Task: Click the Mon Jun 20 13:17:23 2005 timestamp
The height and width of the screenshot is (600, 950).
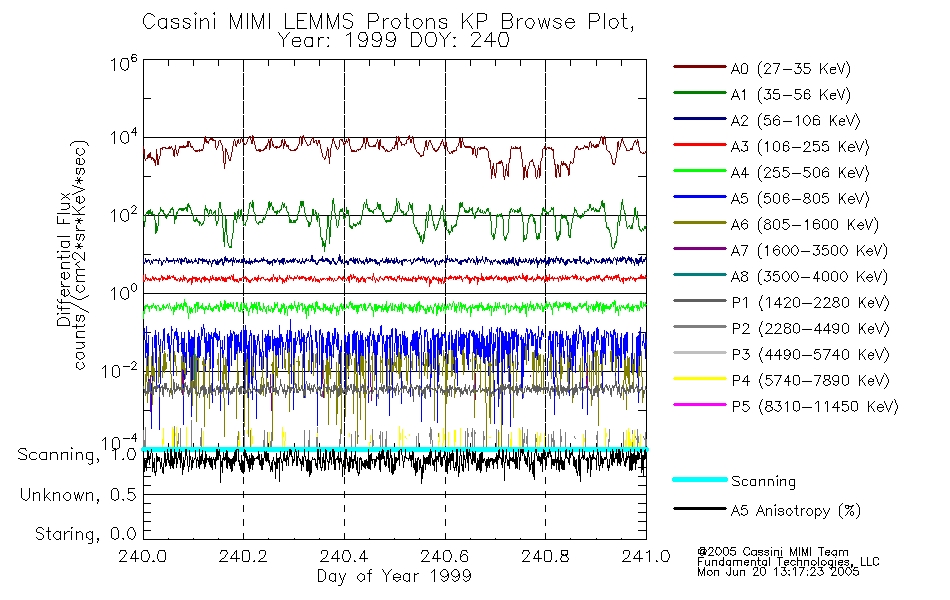Action: [x=778, y=572]
